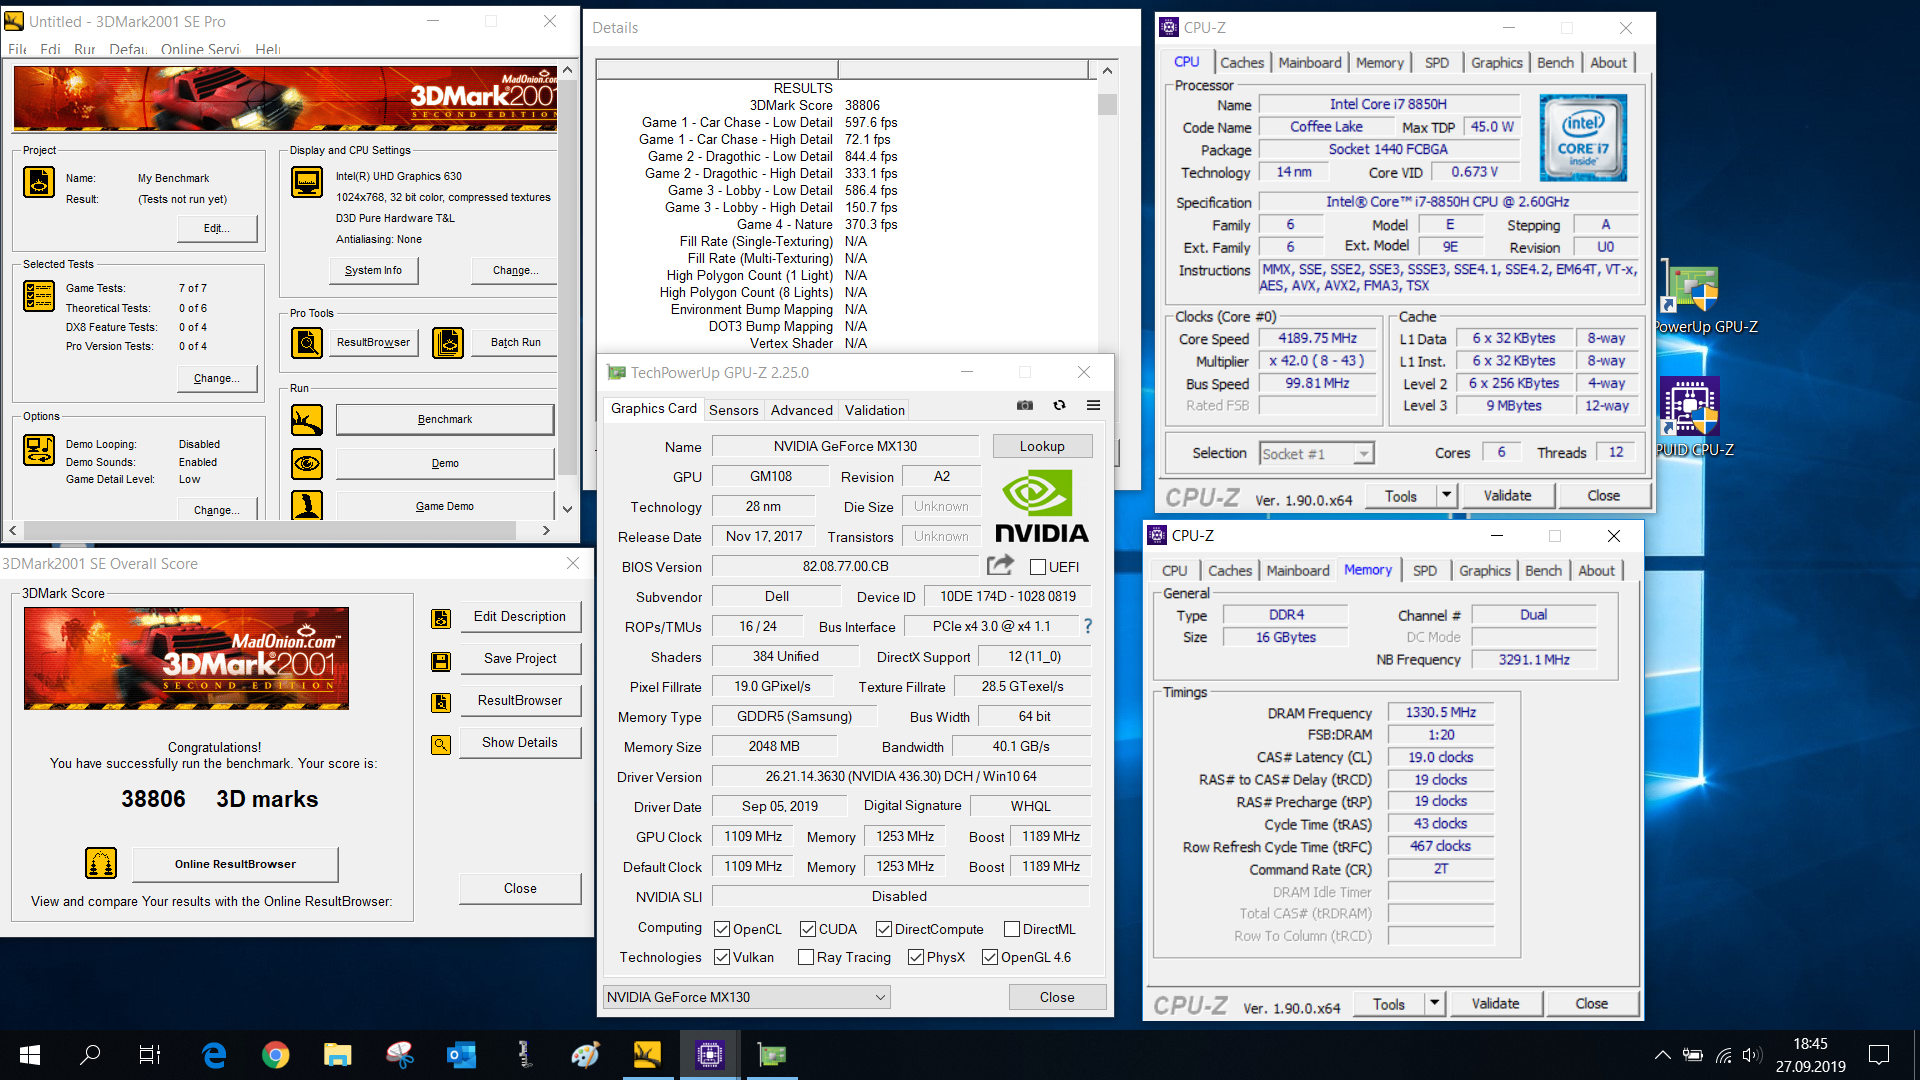
Task: Click the BIOS export share icon in GPU-Z
Action: click(1001, 565)
